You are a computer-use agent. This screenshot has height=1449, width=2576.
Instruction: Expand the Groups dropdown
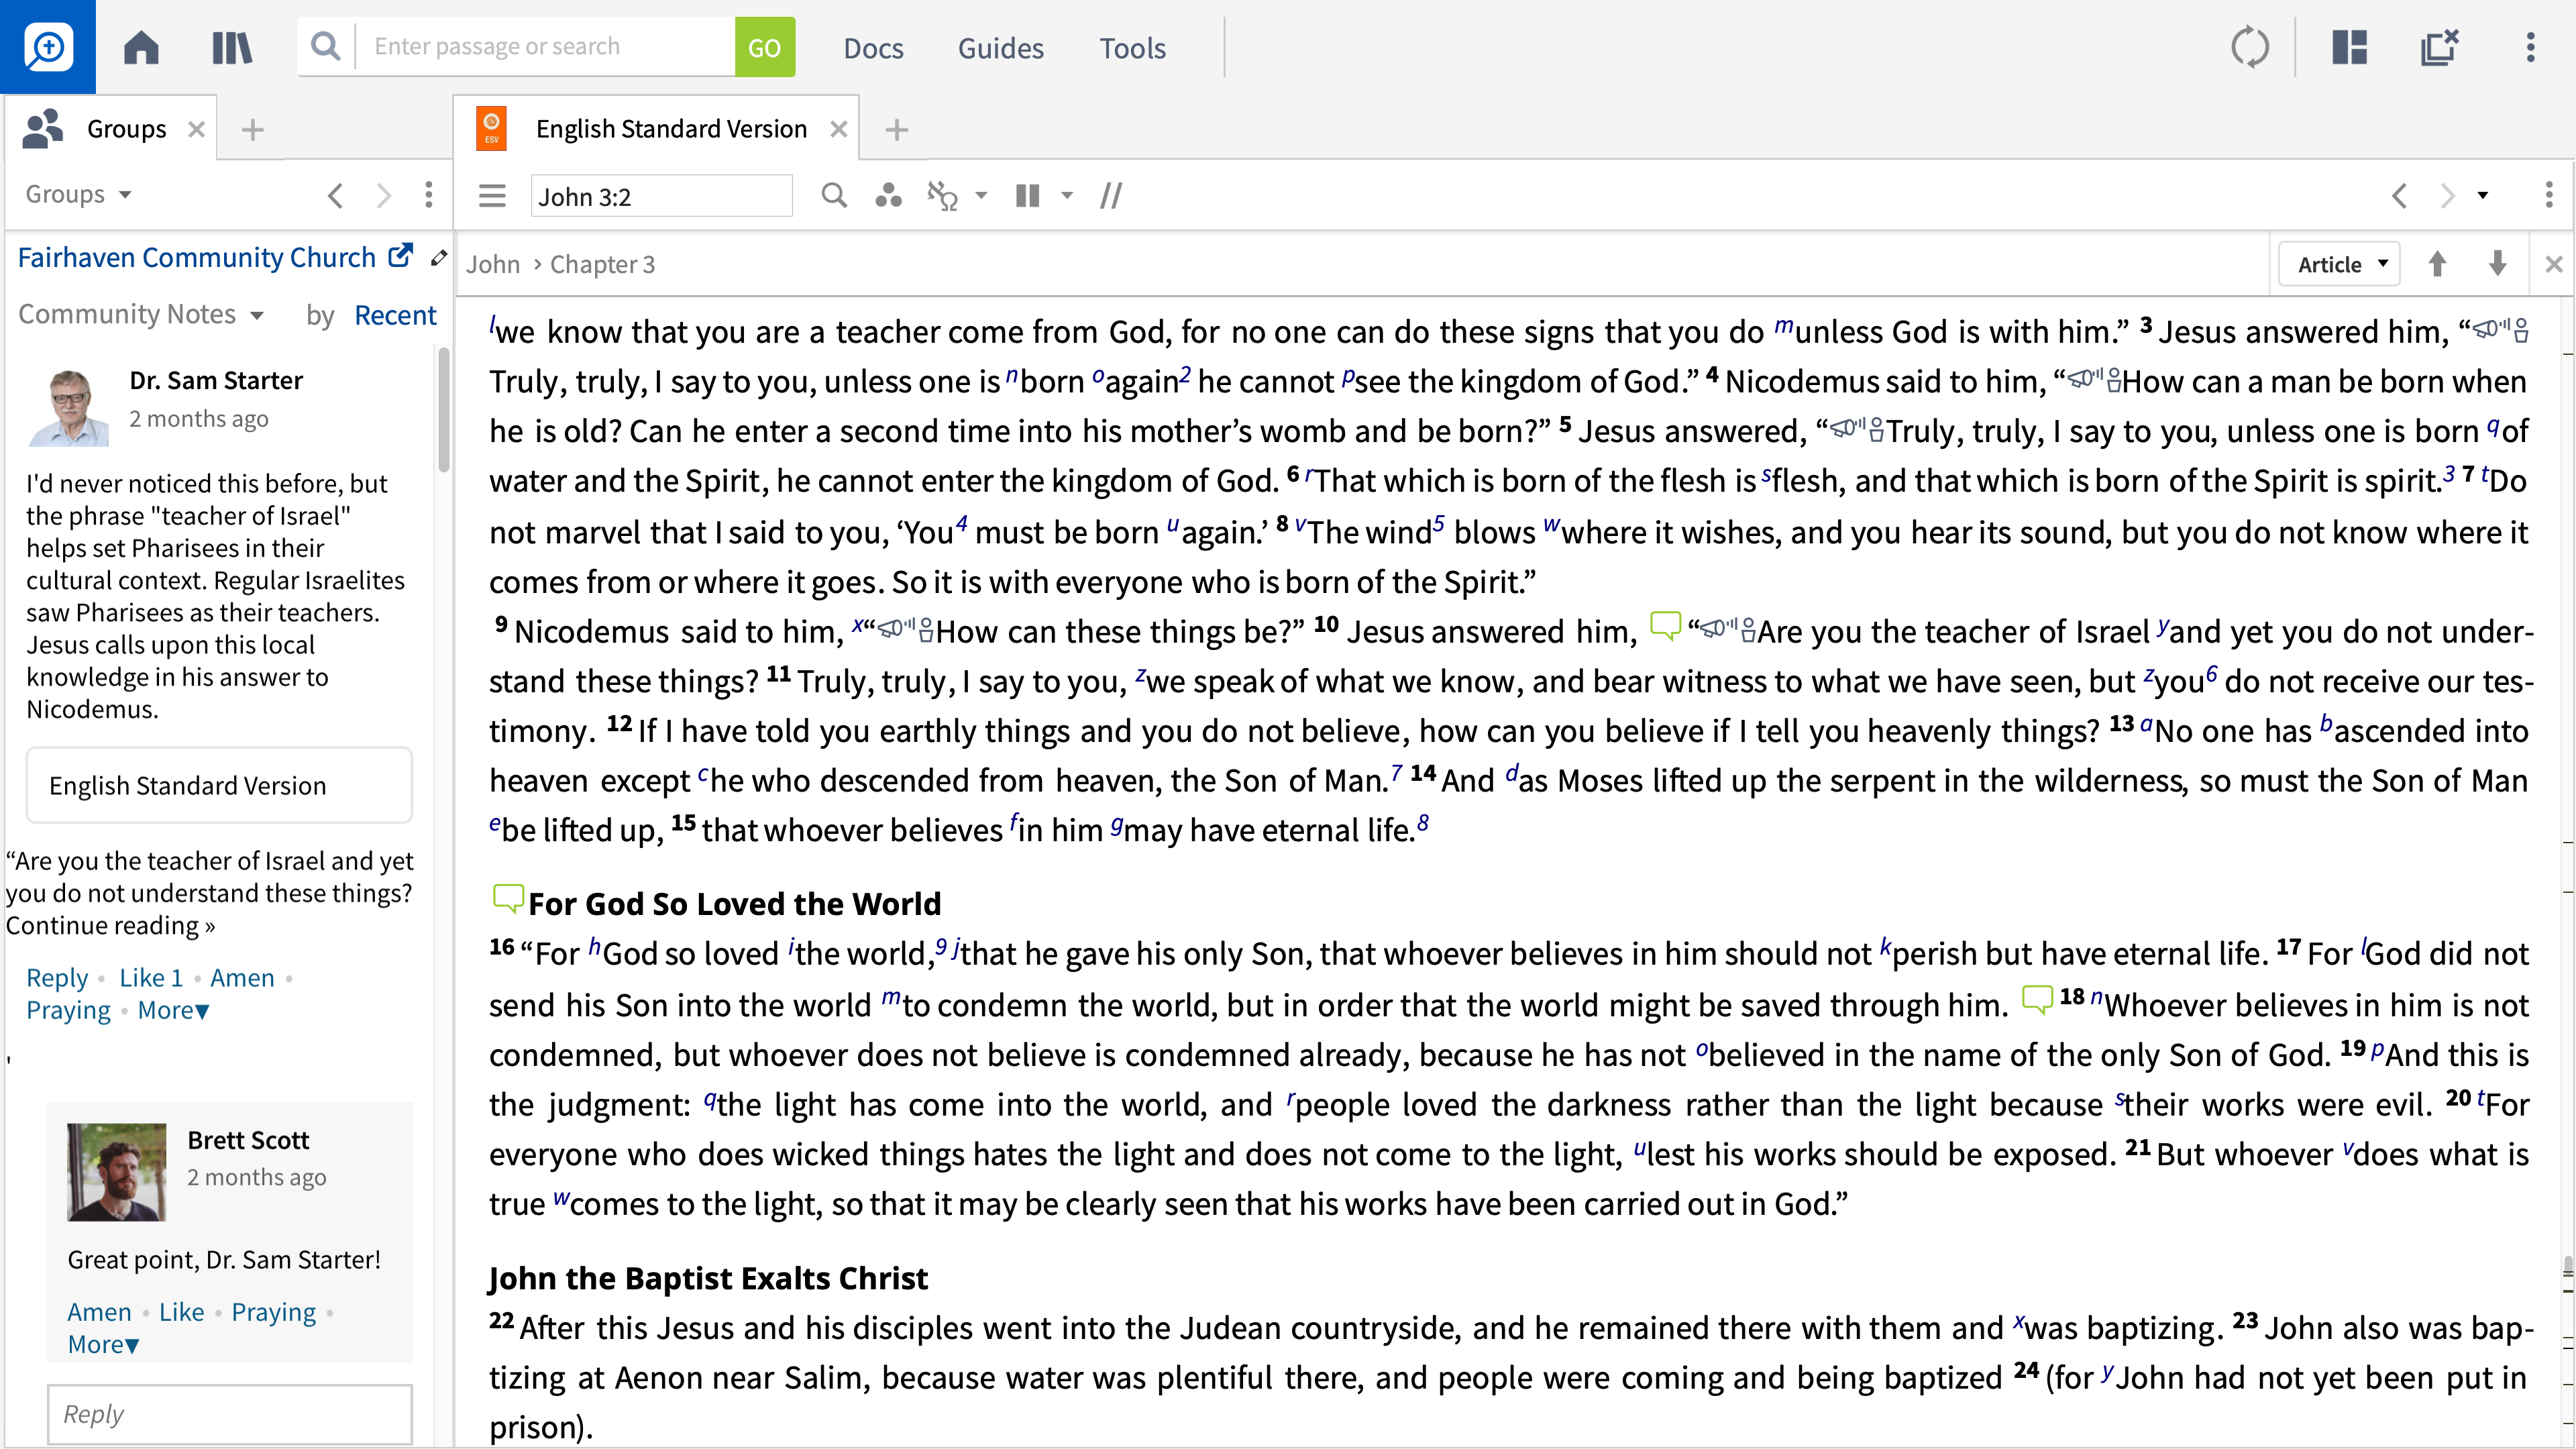[78, 194]
